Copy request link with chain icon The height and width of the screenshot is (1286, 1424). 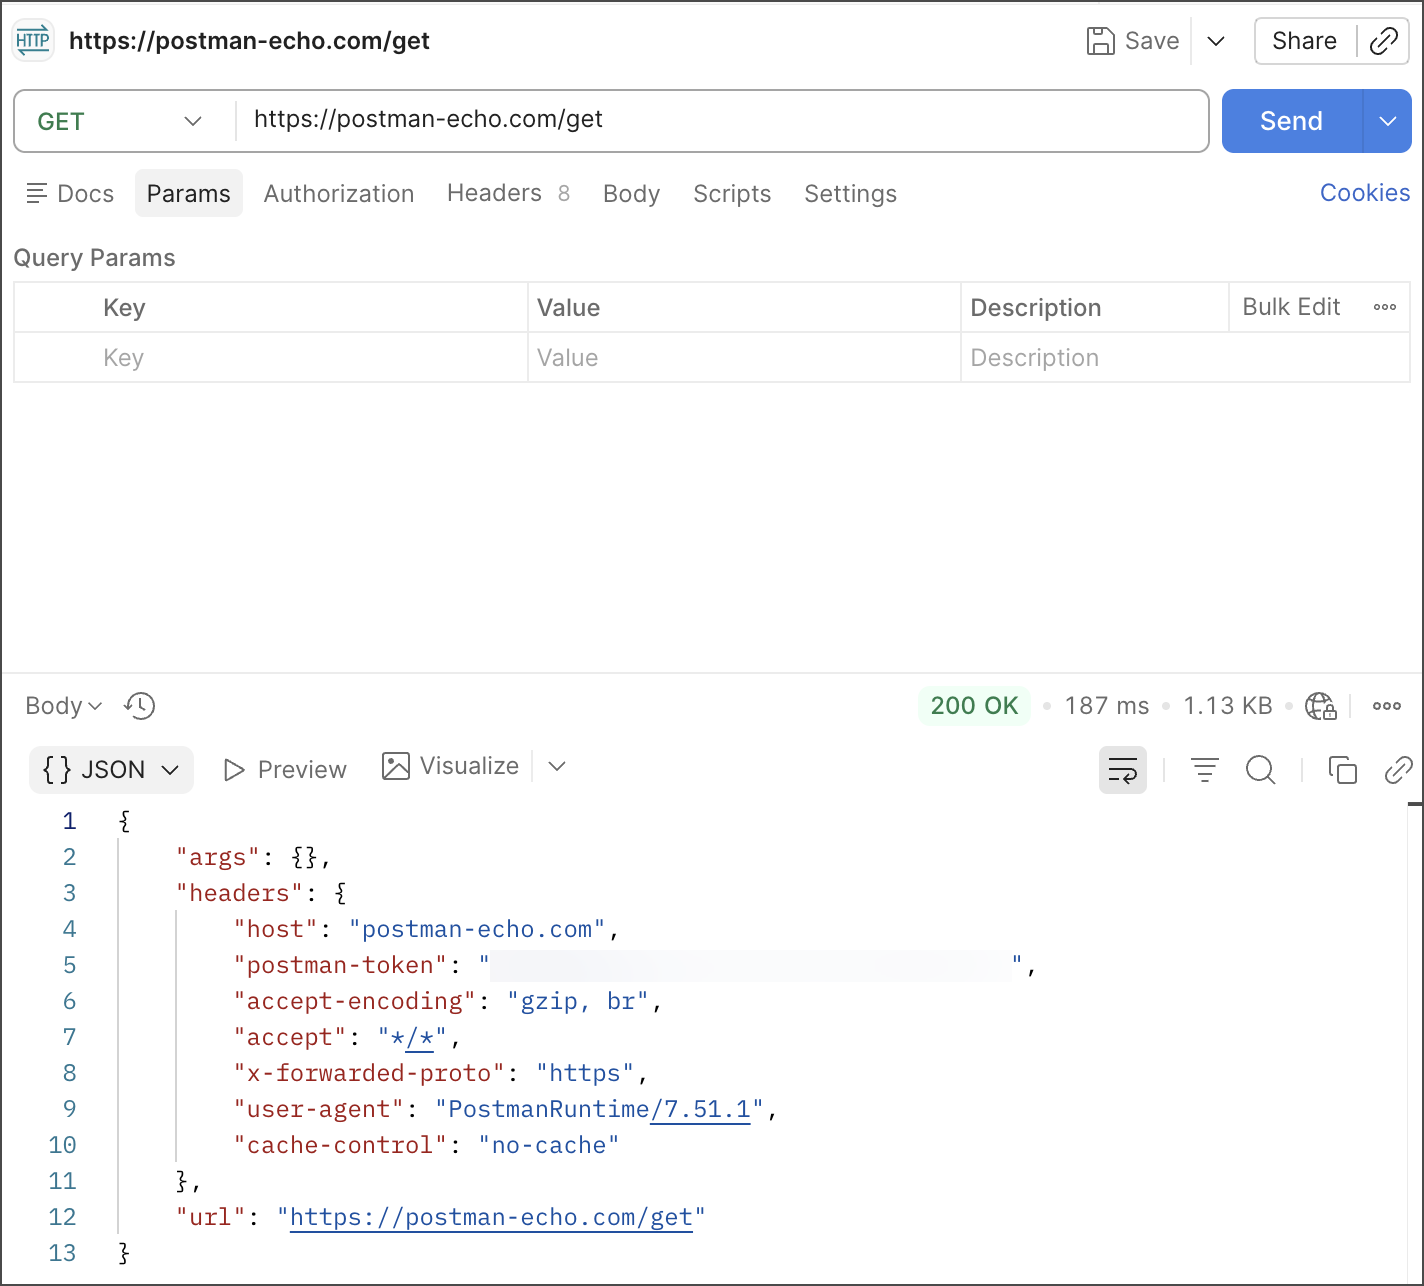click(1384, 41)
